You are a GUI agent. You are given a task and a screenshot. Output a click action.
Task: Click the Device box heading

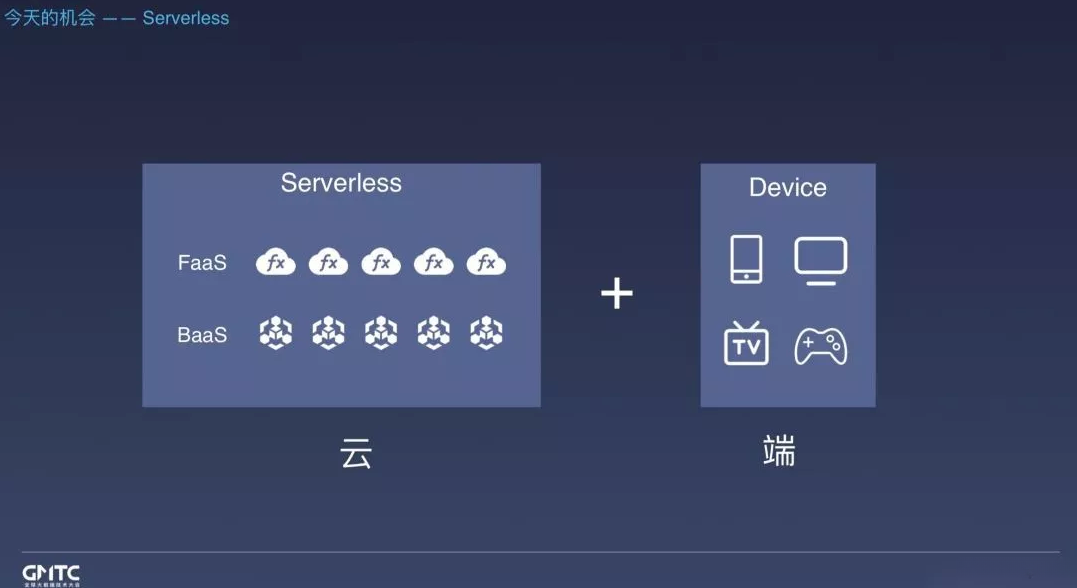[788, 188]
